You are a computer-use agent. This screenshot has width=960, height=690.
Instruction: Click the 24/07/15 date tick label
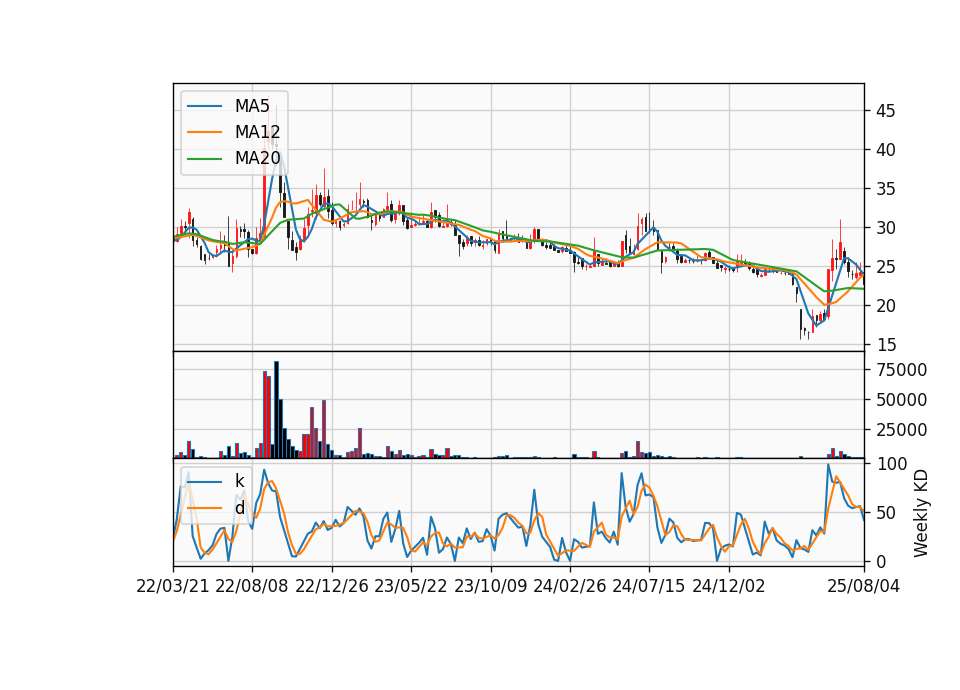click(x=648, y=586)
